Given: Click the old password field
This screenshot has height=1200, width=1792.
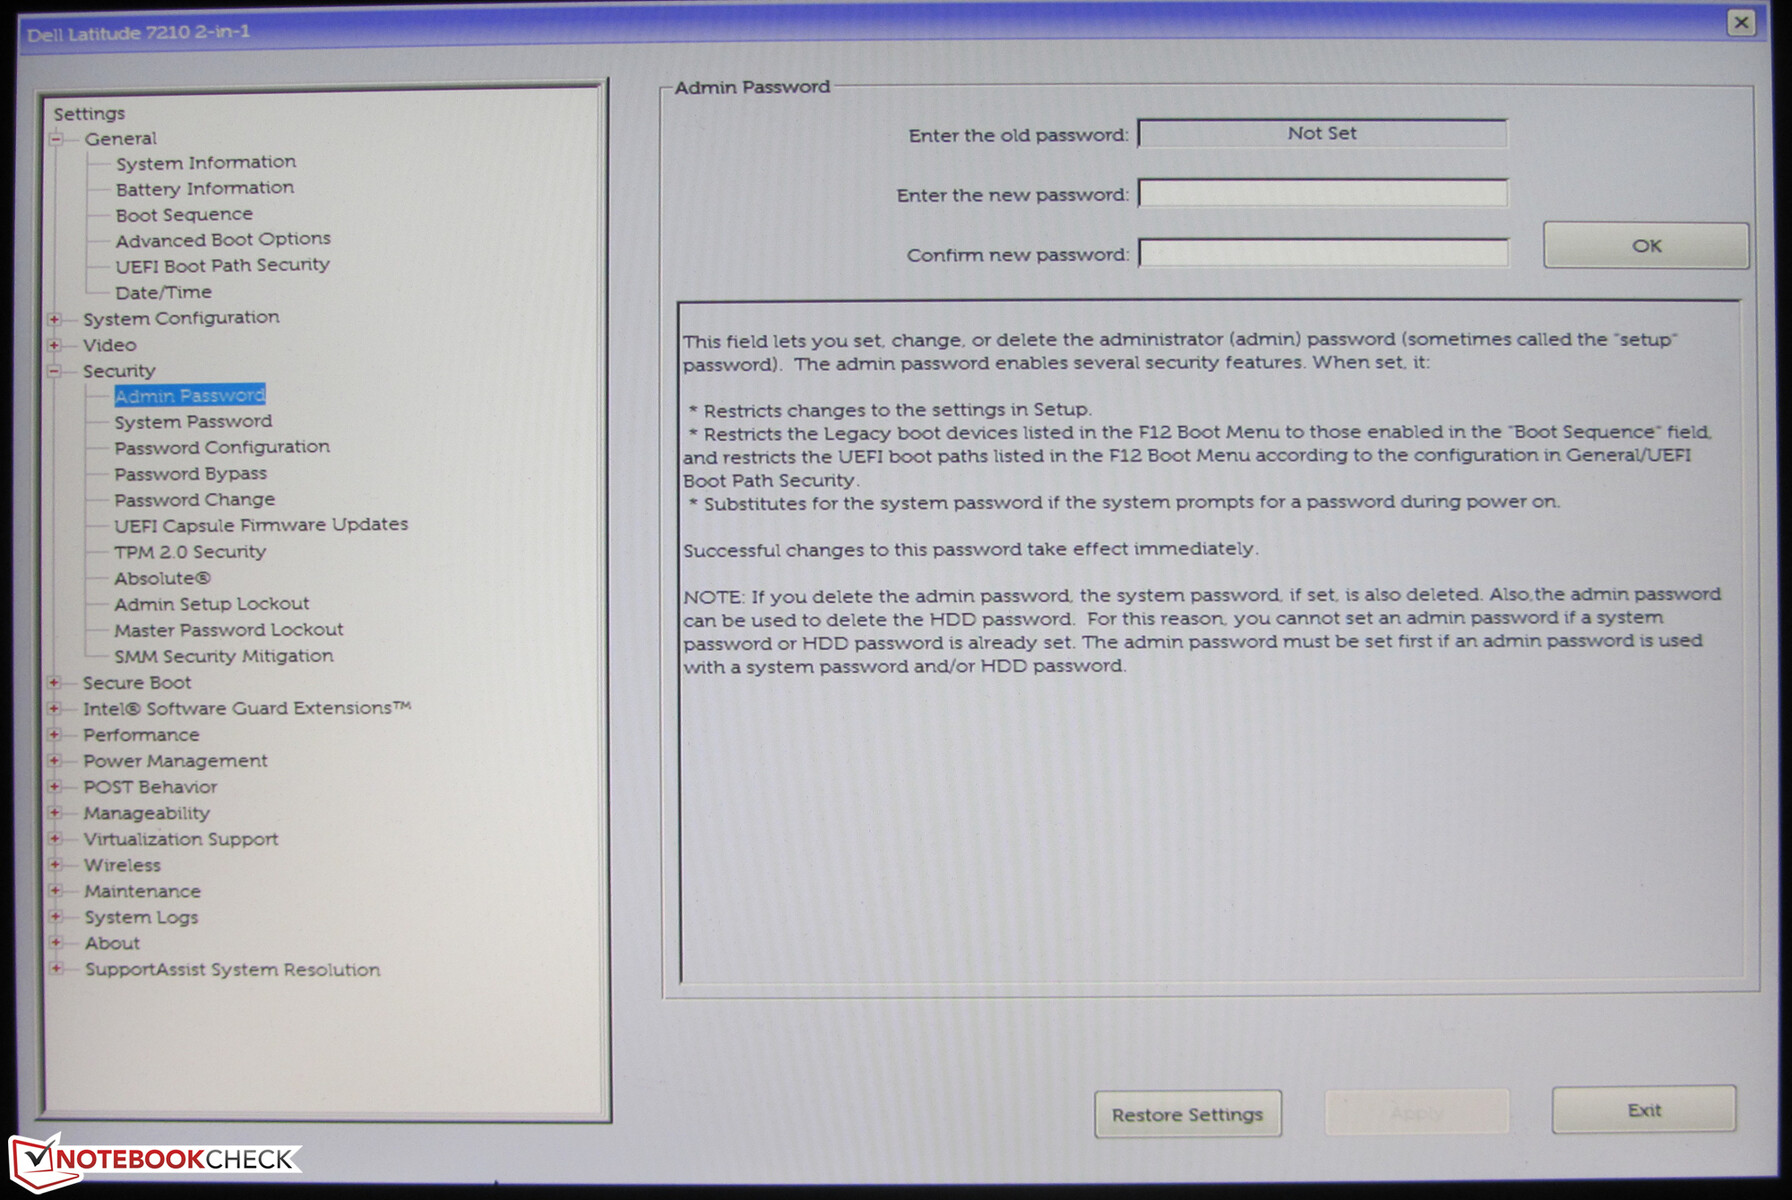Looking at the screenshot, I should click(x=1322, y=133).
